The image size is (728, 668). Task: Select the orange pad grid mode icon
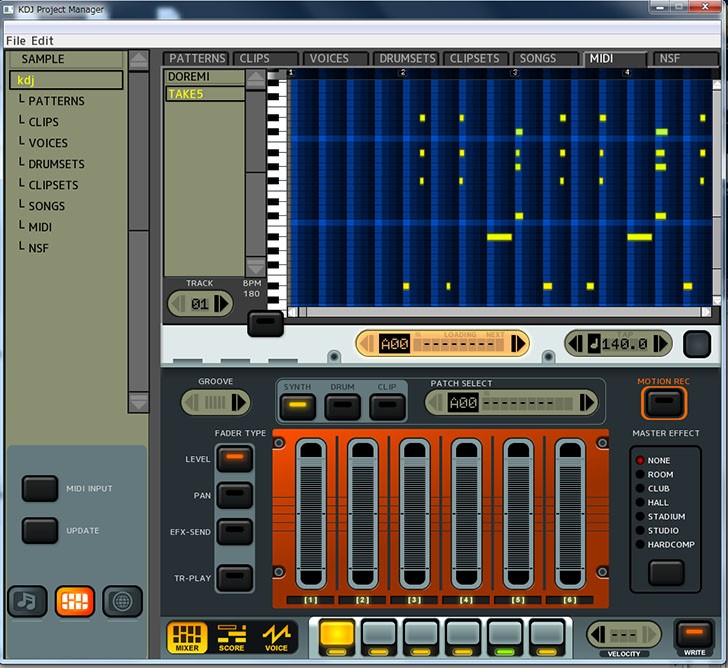click(75, 601)
